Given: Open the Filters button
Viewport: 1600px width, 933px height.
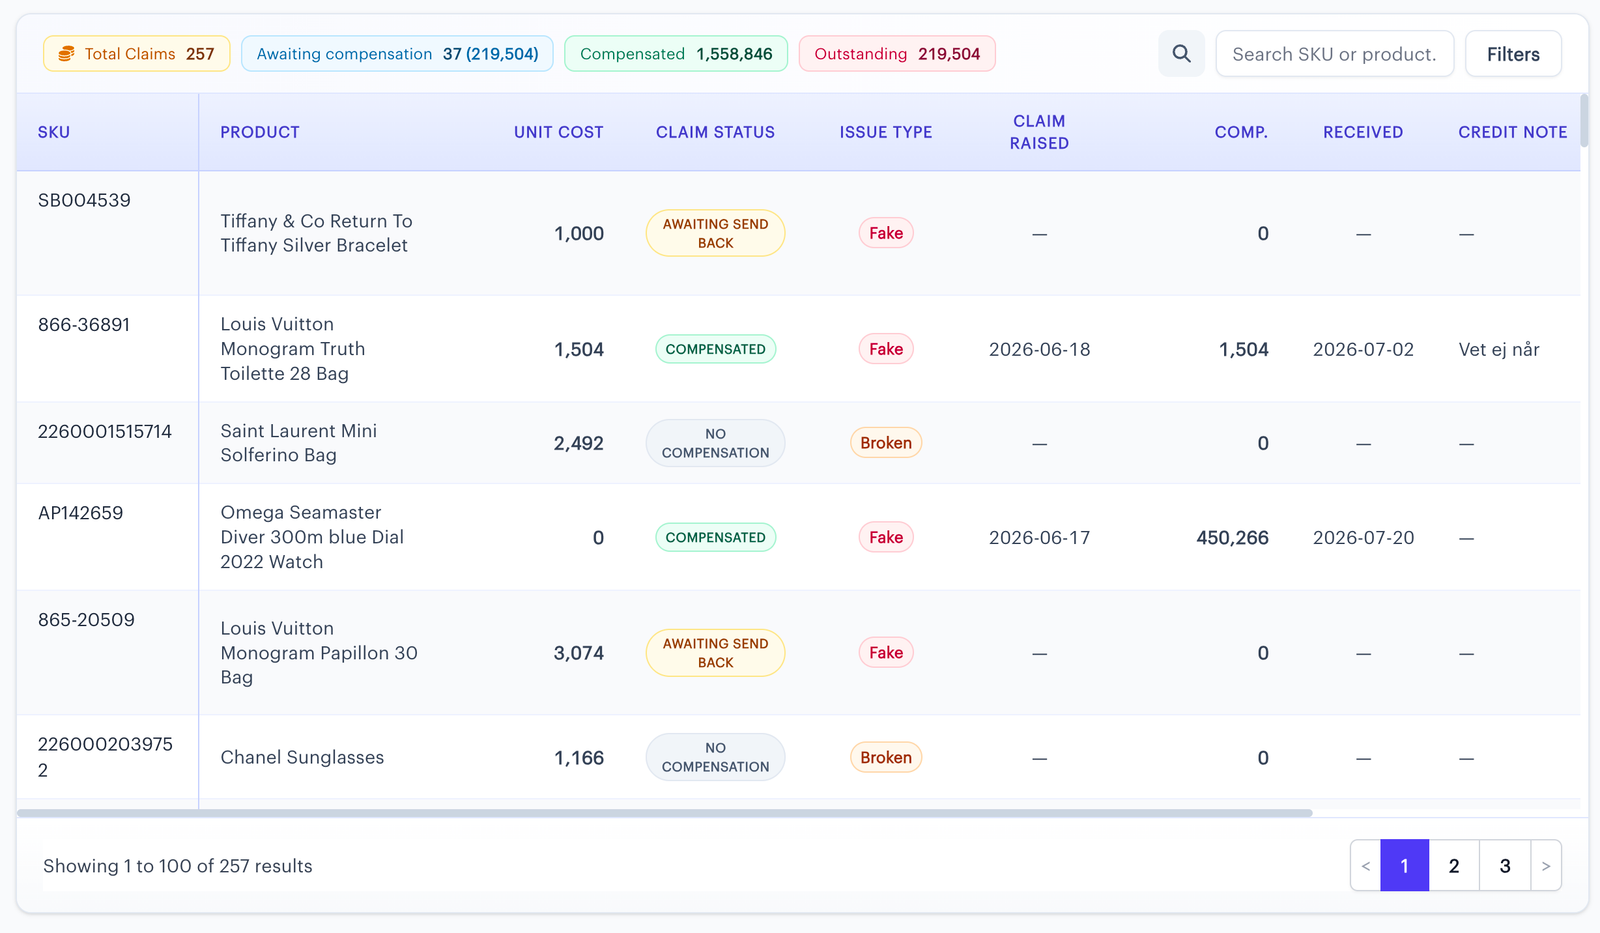Looking at the screenshot, I should (1513, 54).
